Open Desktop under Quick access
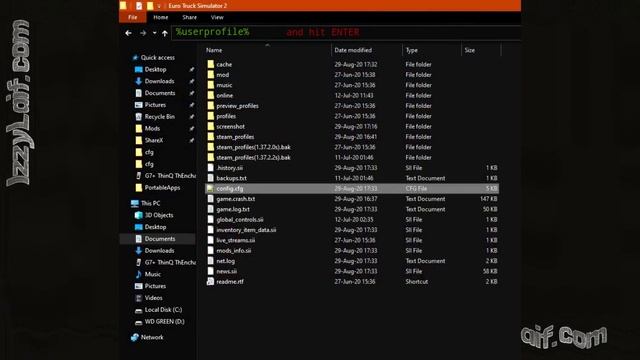The width and height of the screenshot is (640, 360). 155,69
